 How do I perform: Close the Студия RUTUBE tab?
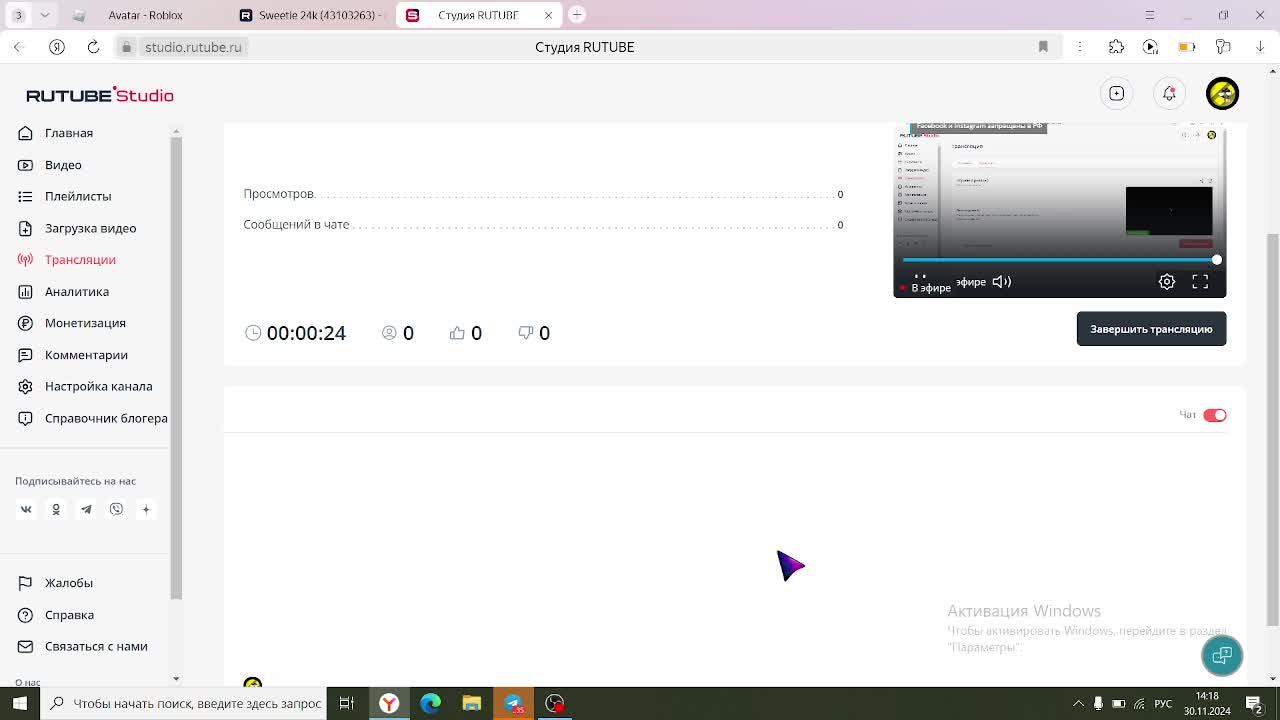click(x=548, y=15)
